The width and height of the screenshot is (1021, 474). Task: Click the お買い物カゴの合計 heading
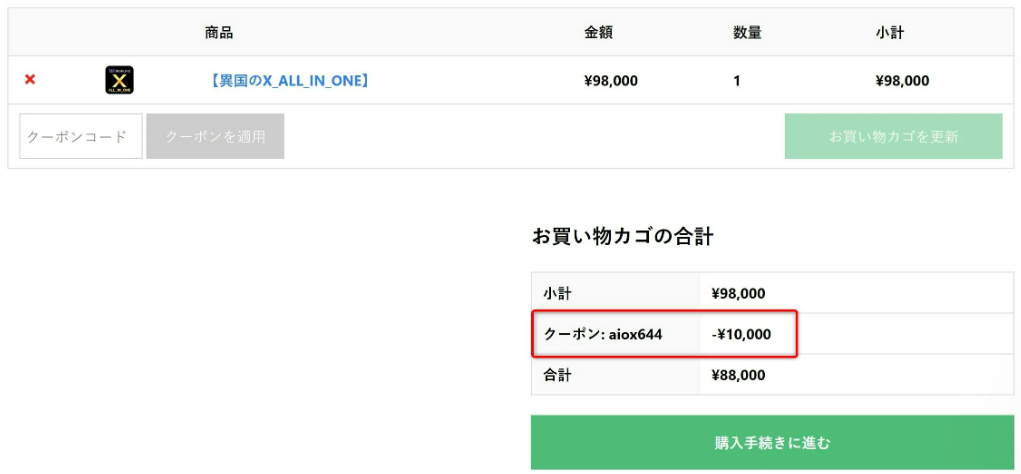coord(622,237)
